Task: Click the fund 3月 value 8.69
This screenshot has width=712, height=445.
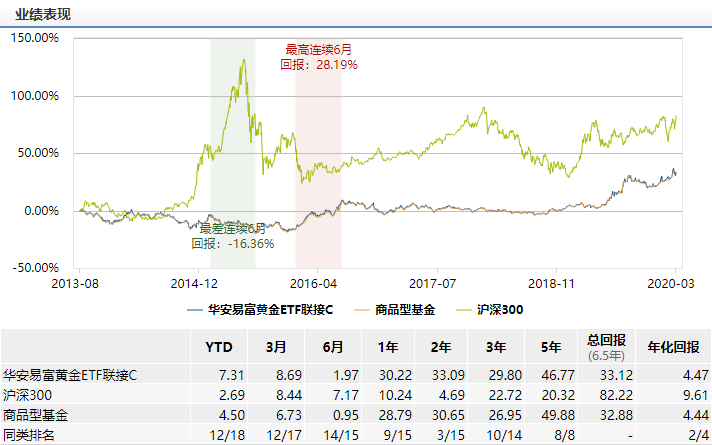Action: [289, 375]
